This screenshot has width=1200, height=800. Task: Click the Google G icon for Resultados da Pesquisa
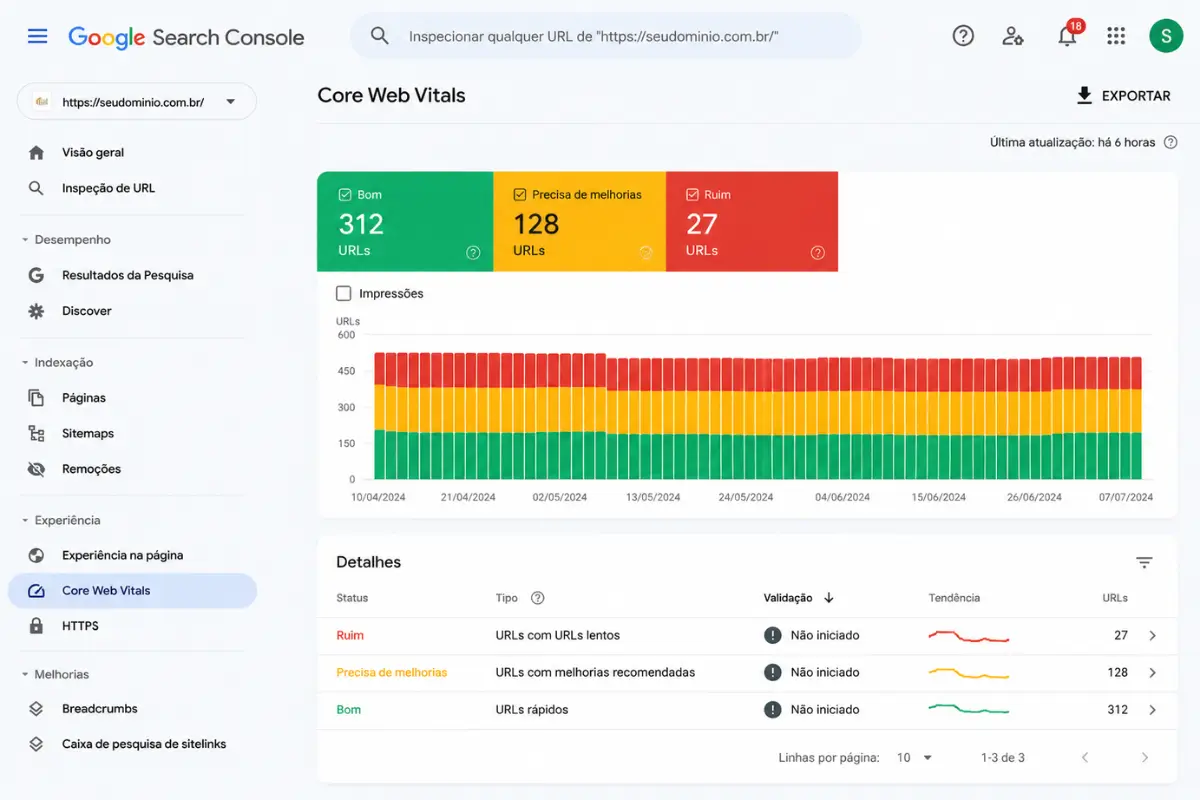tap(37, 275)
